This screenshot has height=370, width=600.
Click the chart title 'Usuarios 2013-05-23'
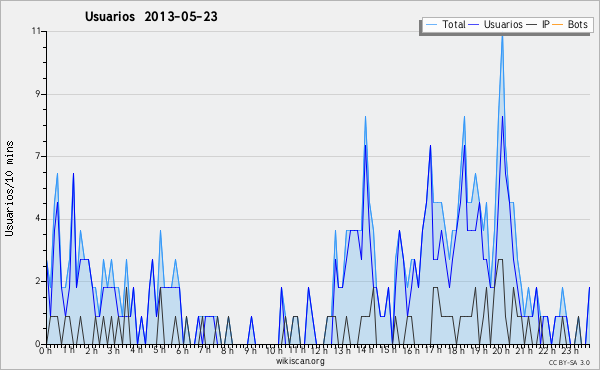(x=151, y=16)
